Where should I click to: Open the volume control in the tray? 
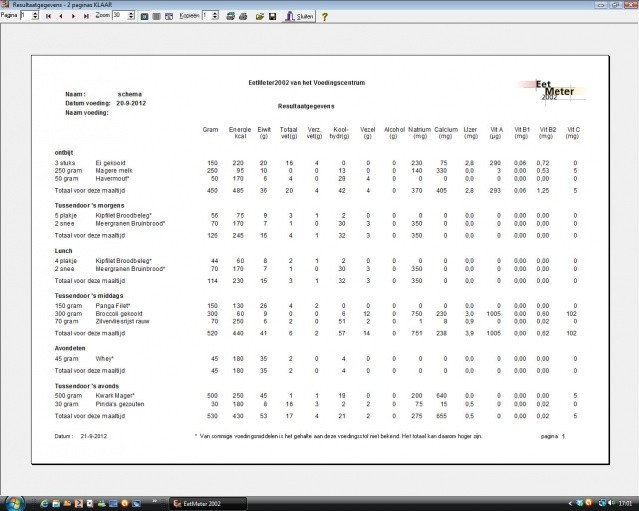click(613, 503)
